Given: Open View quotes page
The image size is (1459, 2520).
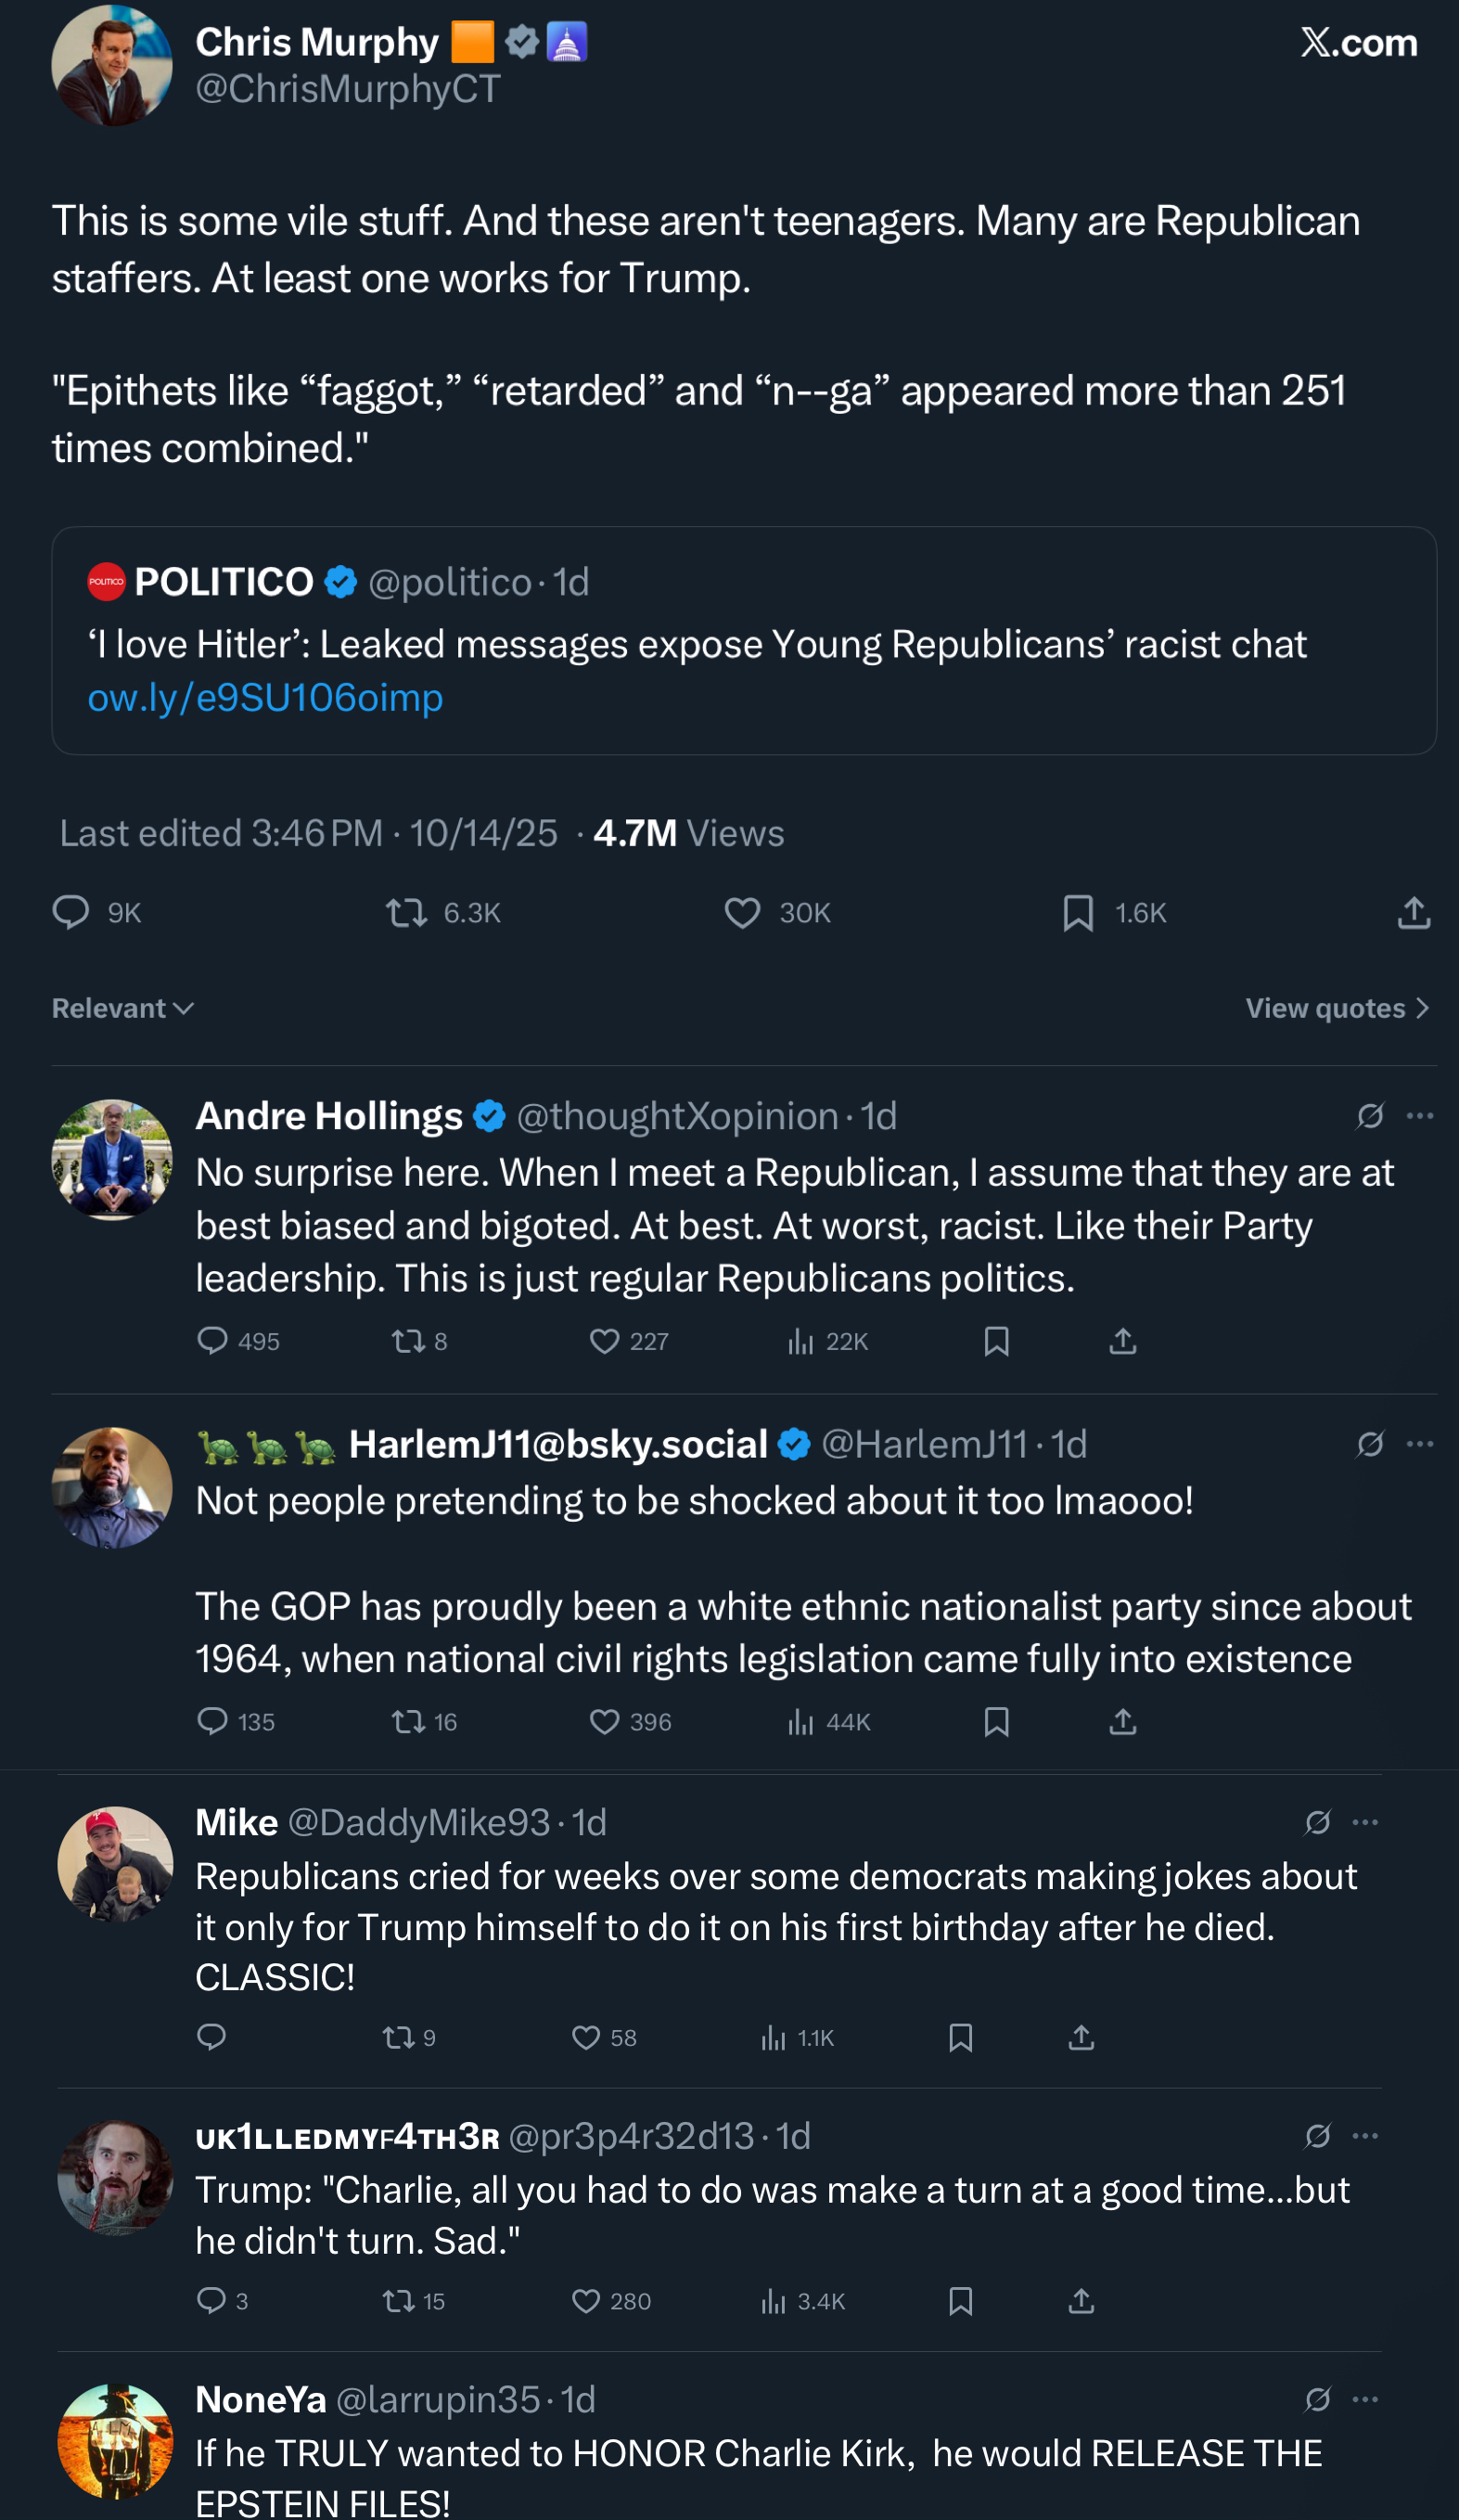Looking at the screenshot, I should point(1336,1008).
